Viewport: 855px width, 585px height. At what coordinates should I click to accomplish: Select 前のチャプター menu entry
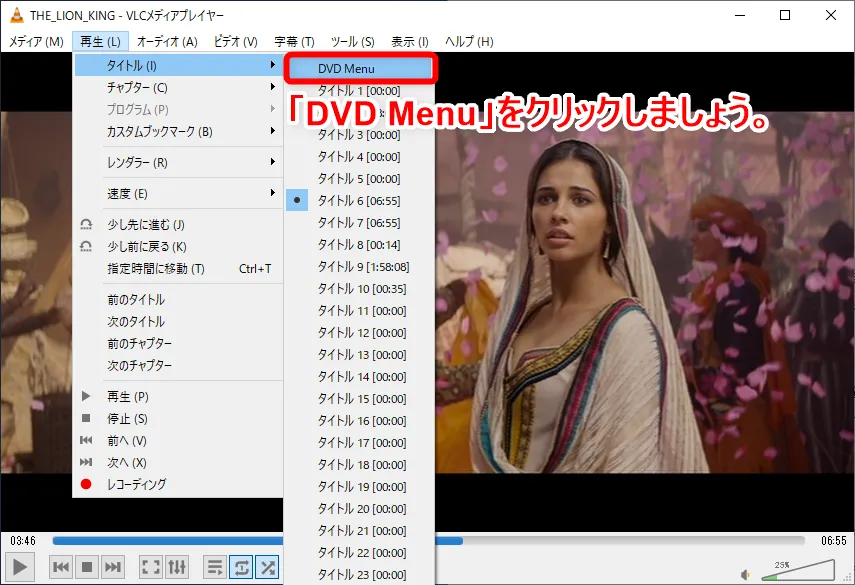point(178,343)
